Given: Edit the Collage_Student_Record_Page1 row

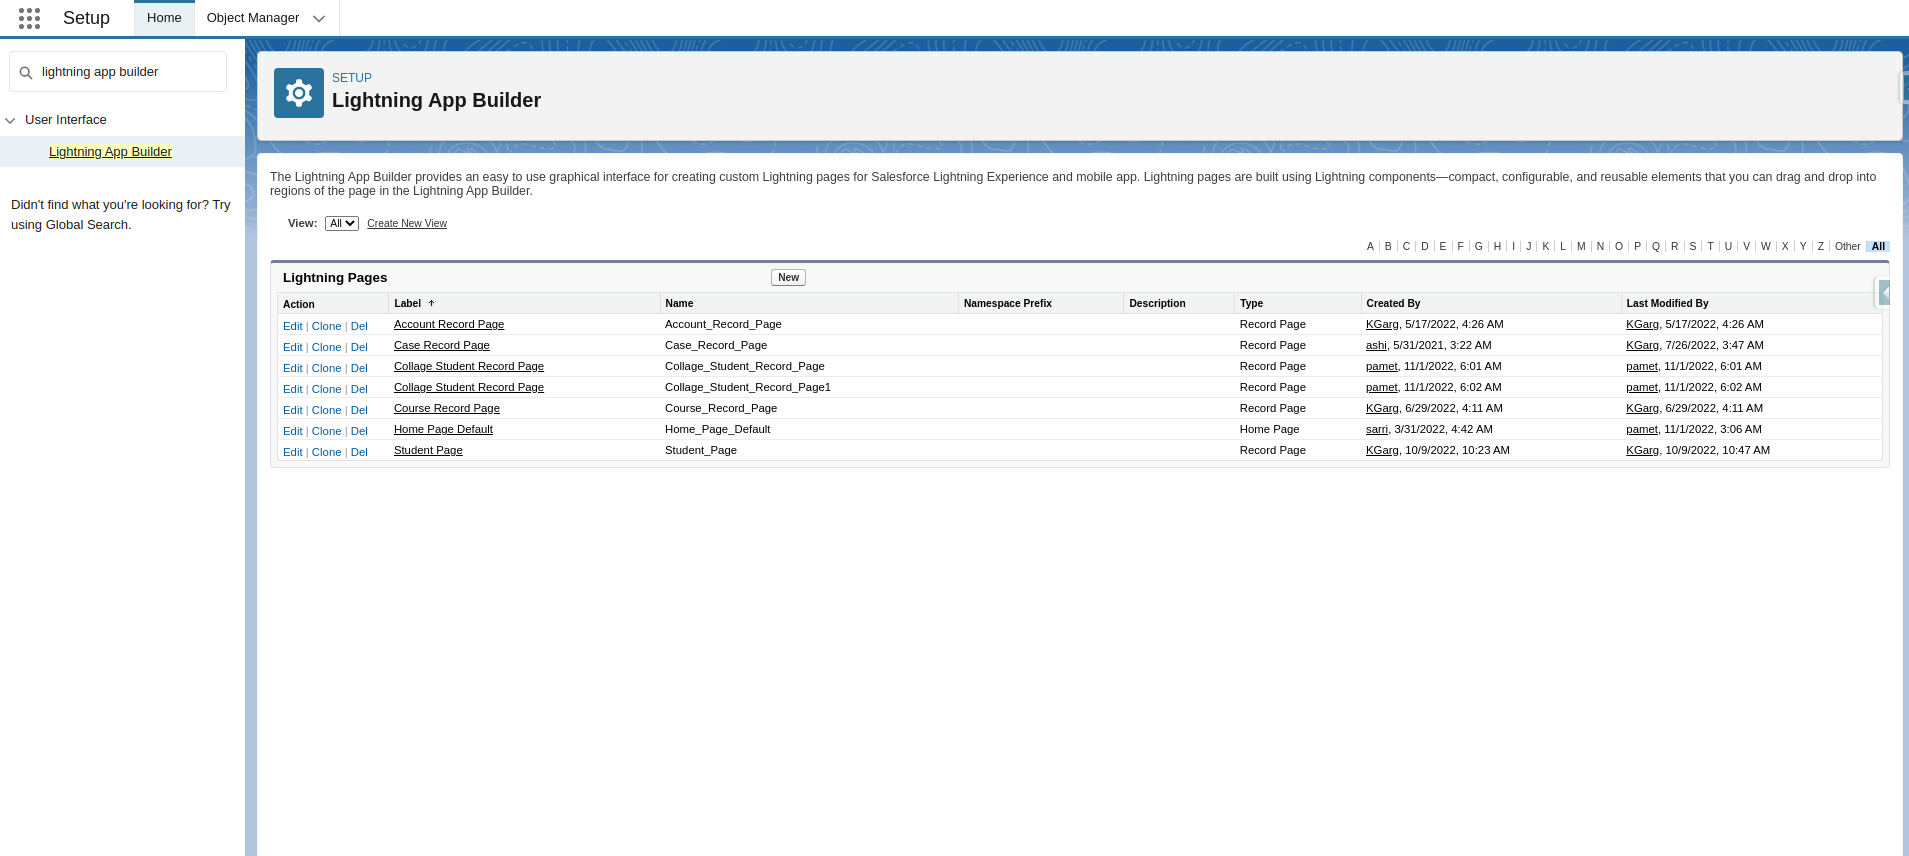Looking at the screenshot, I should coord(292,389).
